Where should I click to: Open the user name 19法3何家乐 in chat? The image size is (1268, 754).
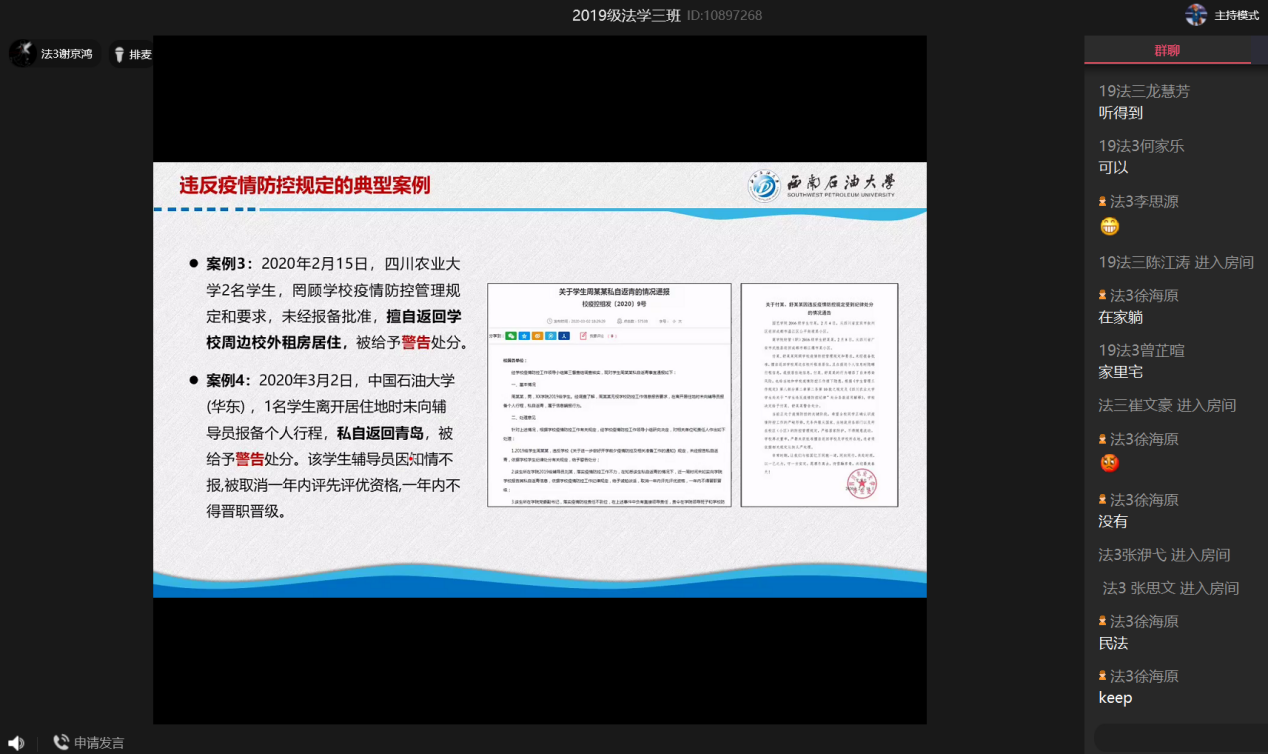[x=1141, y=146]
